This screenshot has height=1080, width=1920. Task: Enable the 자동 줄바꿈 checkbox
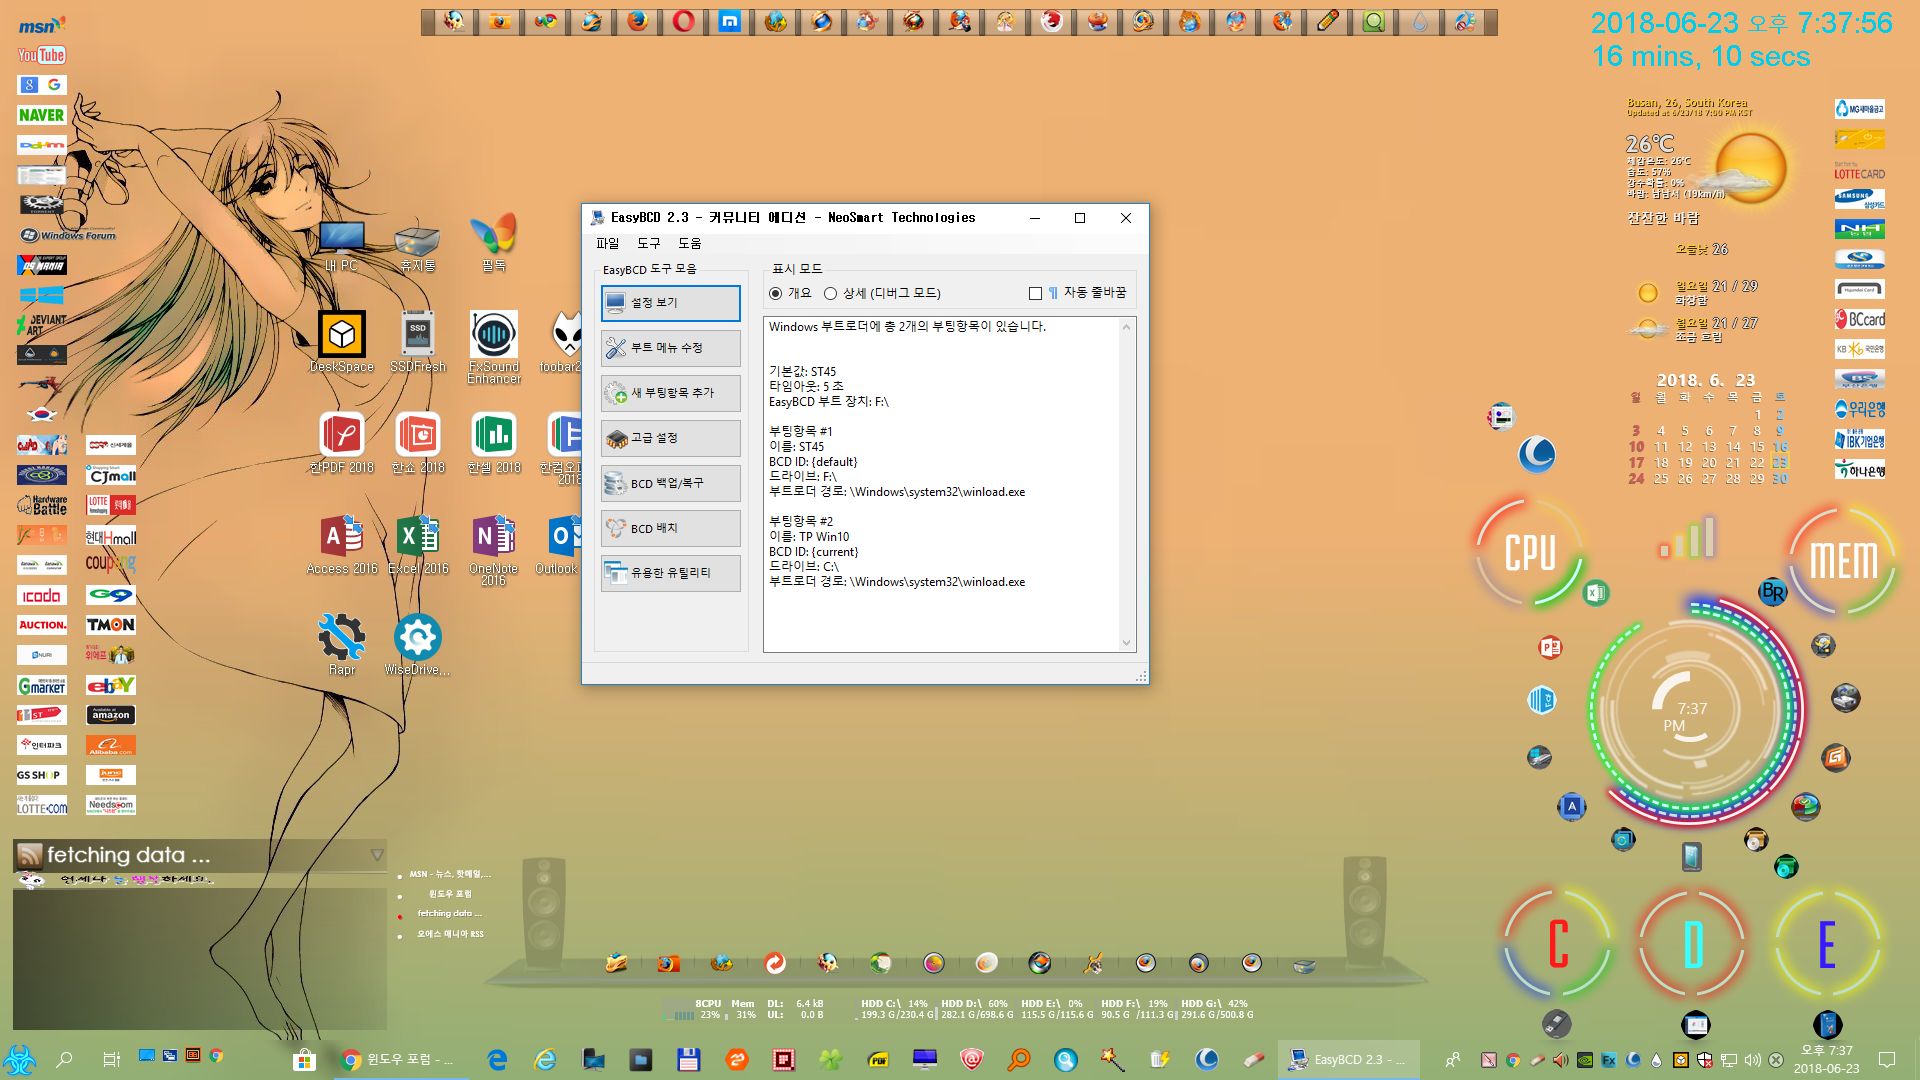(x=1035, y=293)
